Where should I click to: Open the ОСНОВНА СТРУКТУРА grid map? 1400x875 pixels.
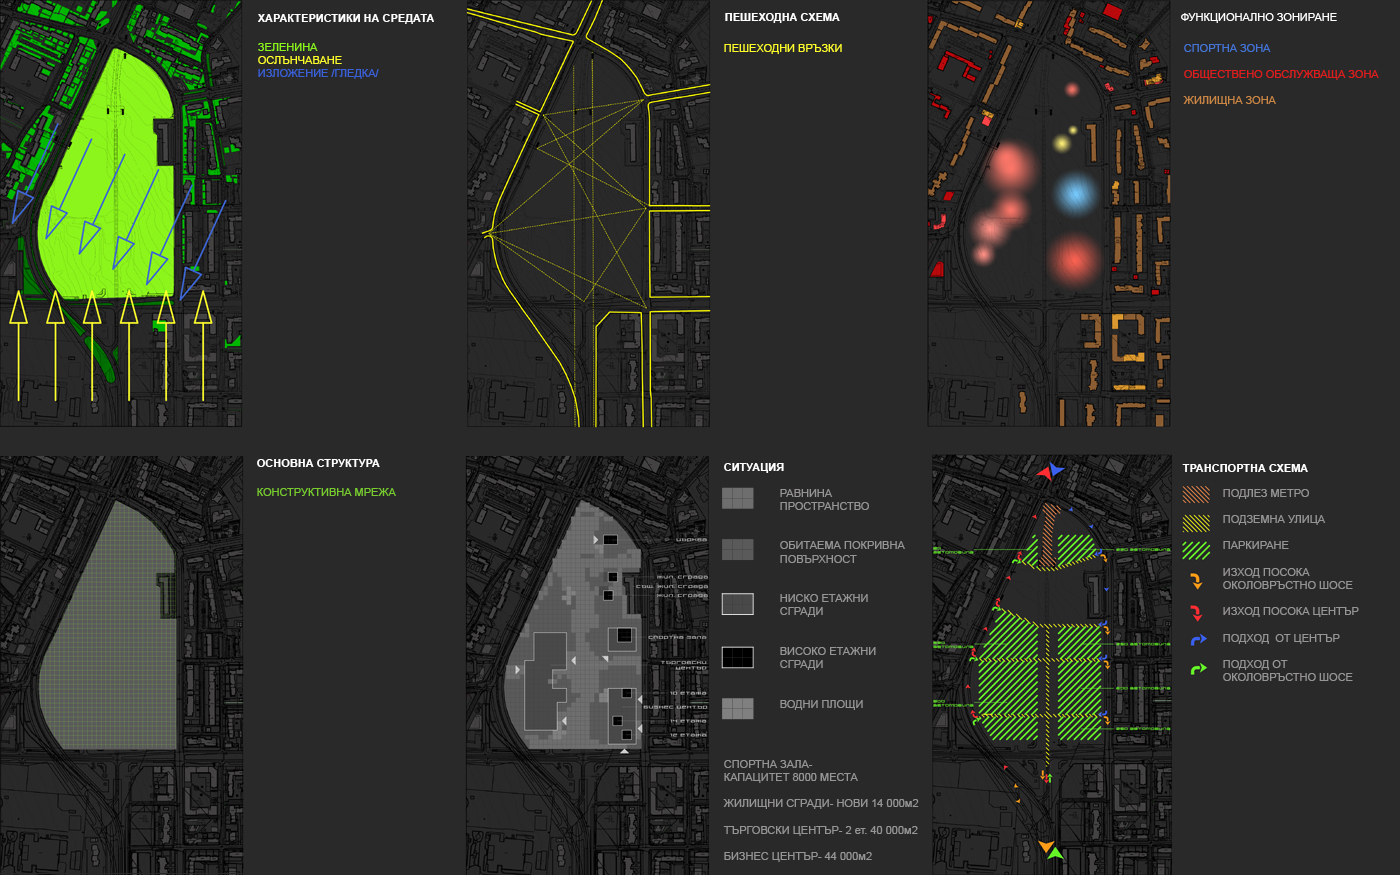click(121, 666)
